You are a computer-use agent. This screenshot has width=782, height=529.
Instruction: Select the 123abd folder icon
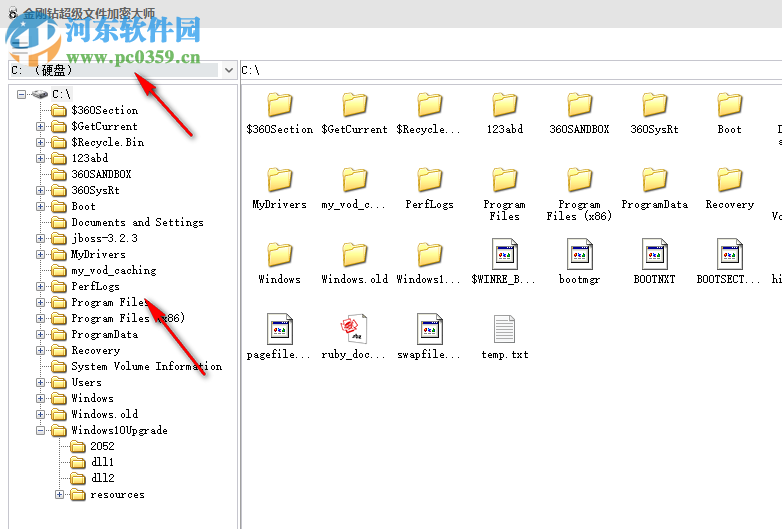[x=505, y=105]
